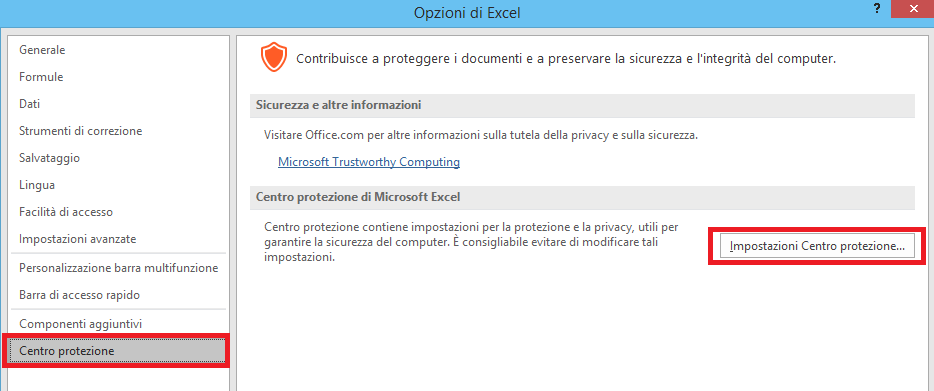Open the Dati settings section
Screen dimensions: 934x391
point(30,104)
